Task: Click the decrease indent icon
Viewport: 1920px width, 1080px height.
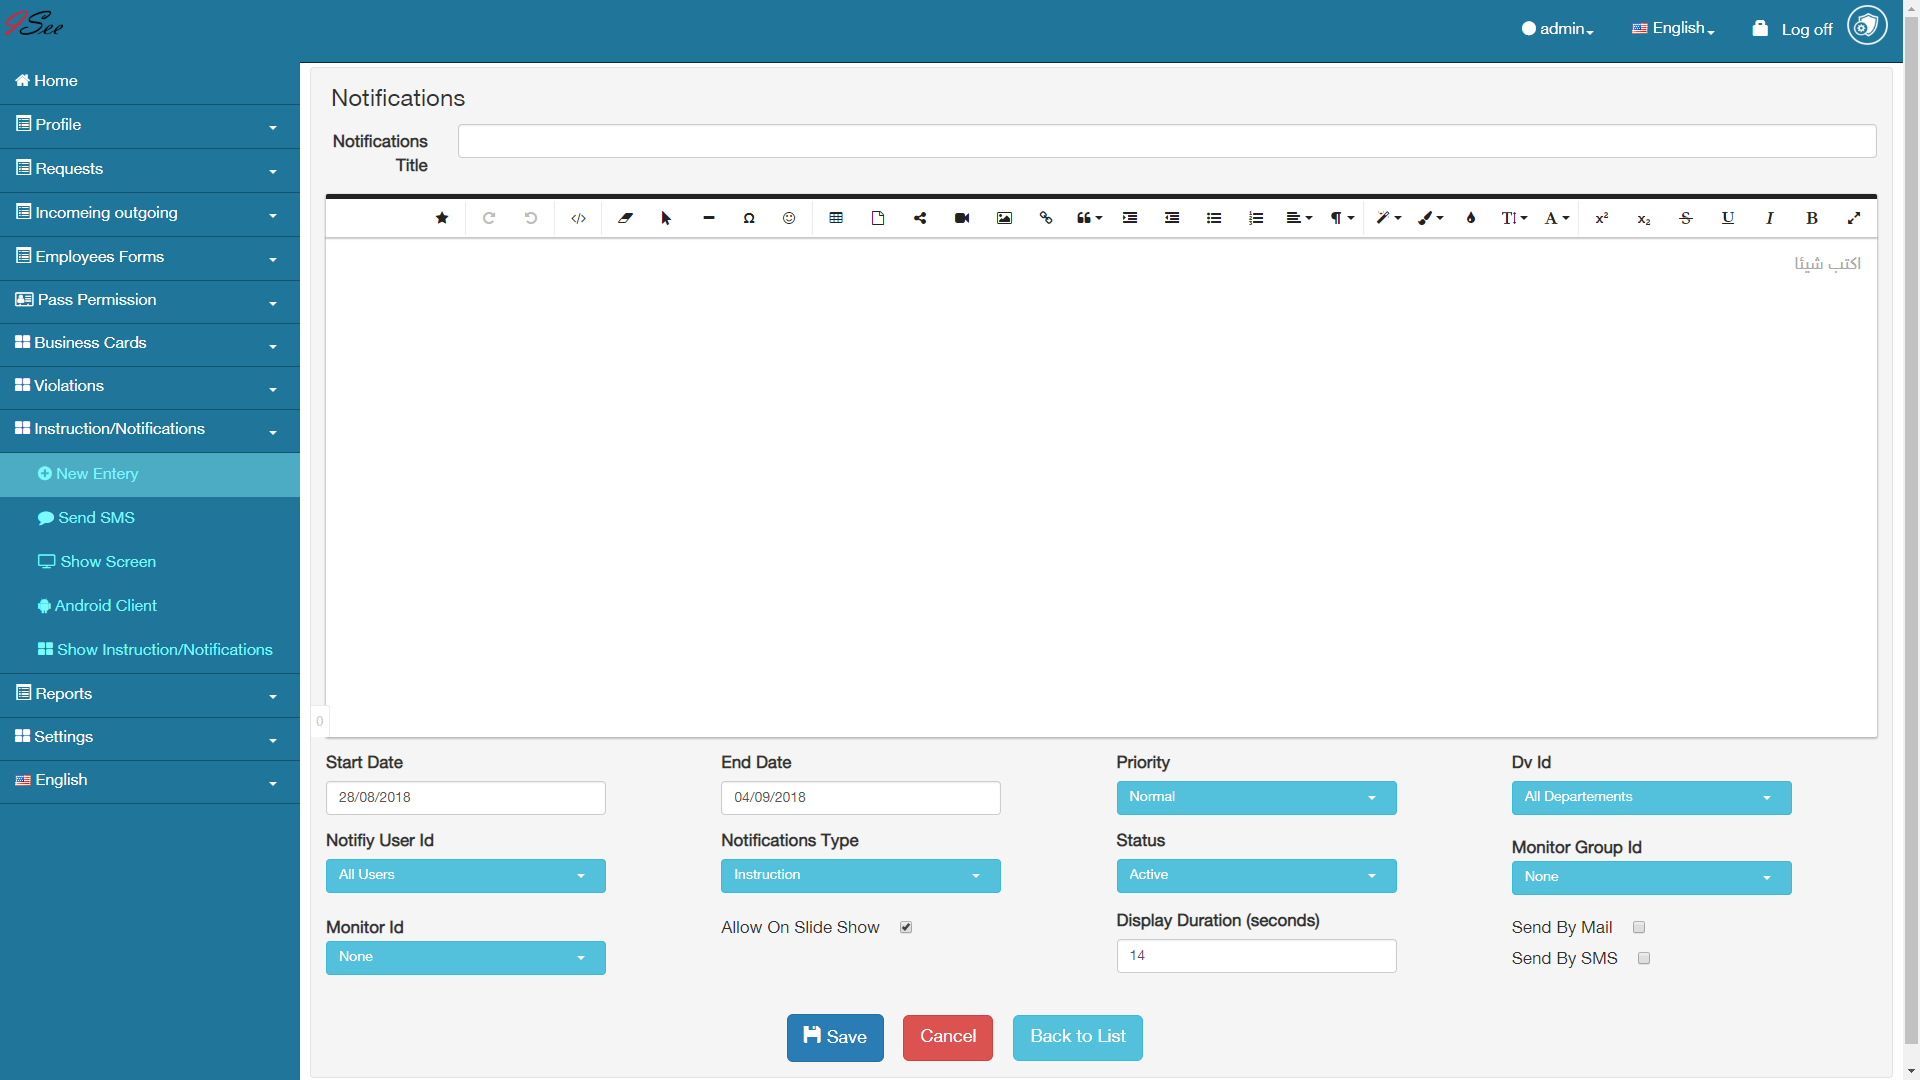Action: [1172, 218]
